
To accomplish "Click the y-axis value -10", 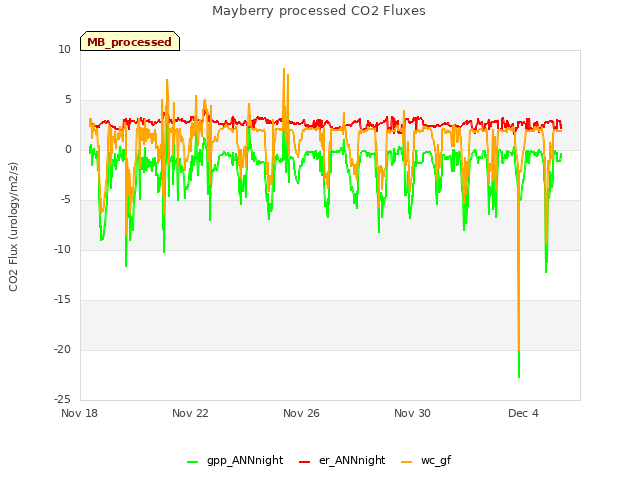I will [x=63, y=249].
